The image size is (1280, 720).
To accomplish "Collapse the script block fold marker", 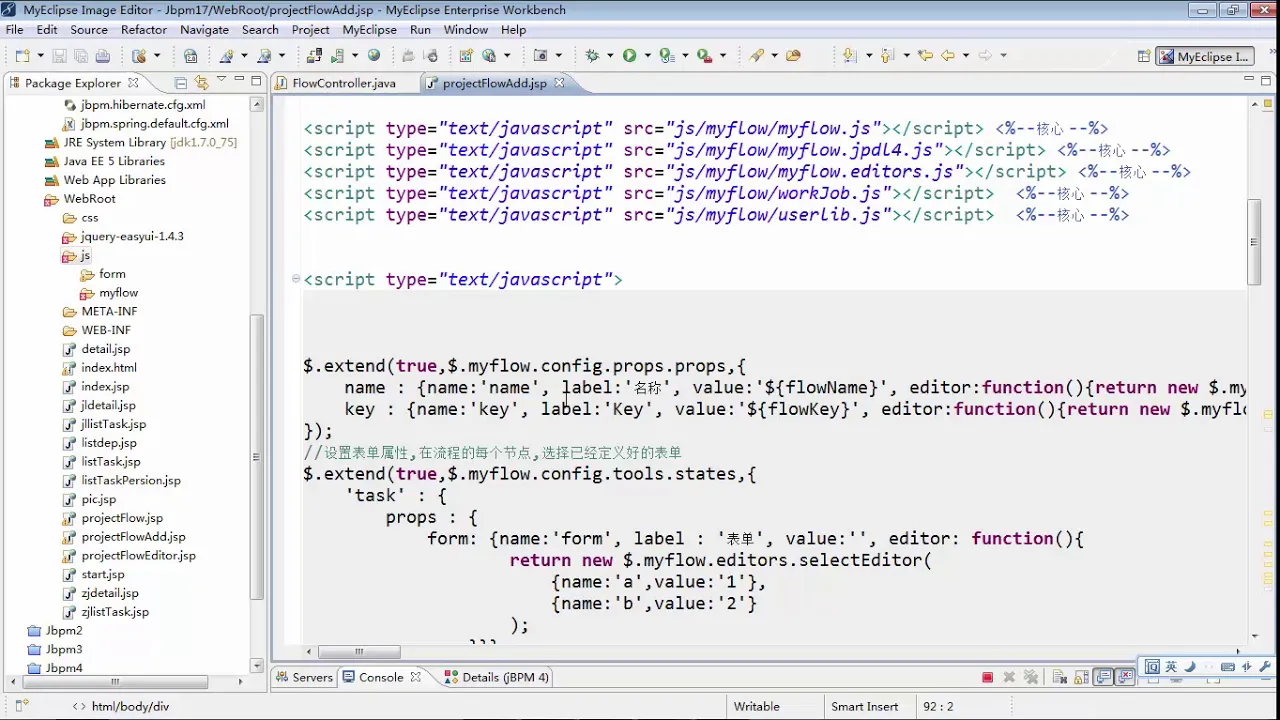I will pos(295,280).
